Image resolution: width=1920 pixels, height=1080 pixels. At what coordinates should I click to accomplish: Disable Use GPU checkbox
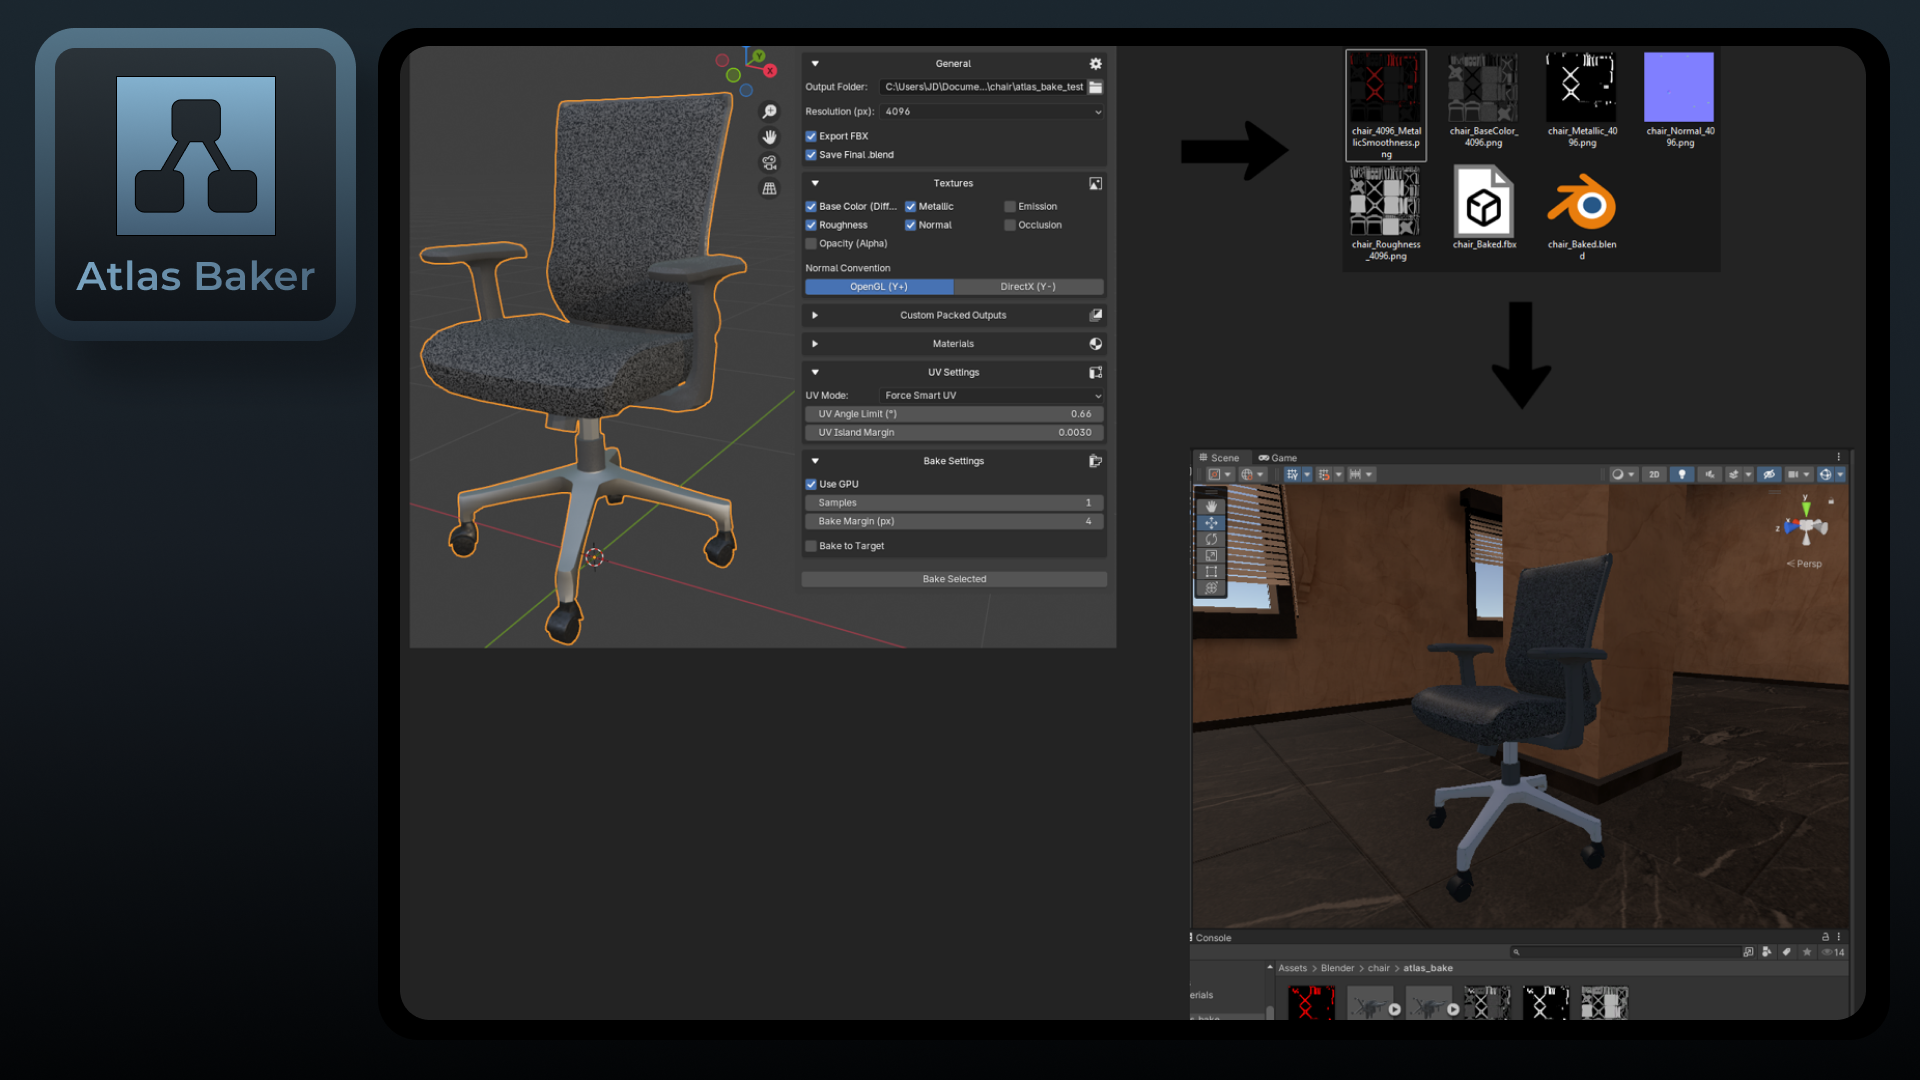[811, 484]
